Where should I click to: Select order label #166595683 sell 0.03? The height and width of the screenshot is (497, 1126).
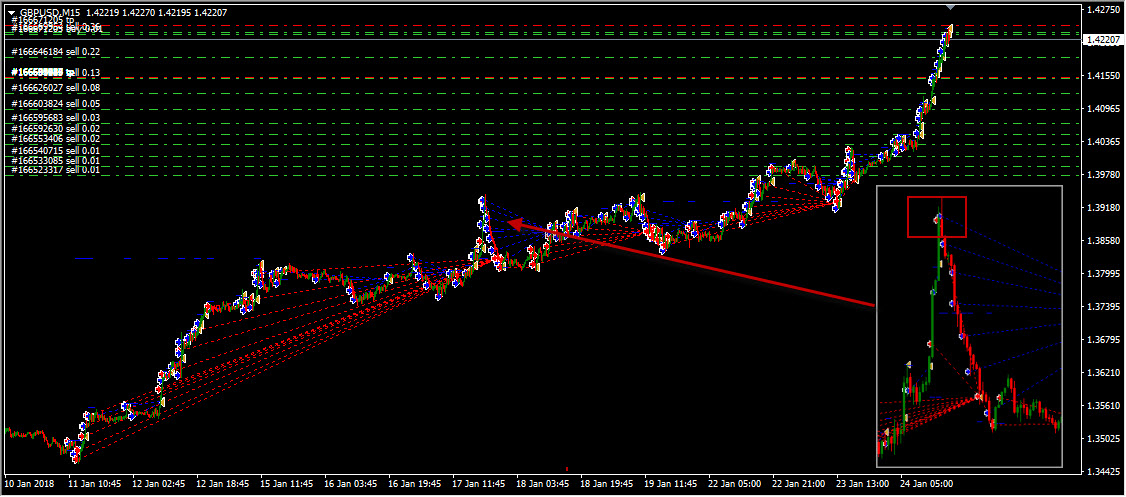[56, 118]
